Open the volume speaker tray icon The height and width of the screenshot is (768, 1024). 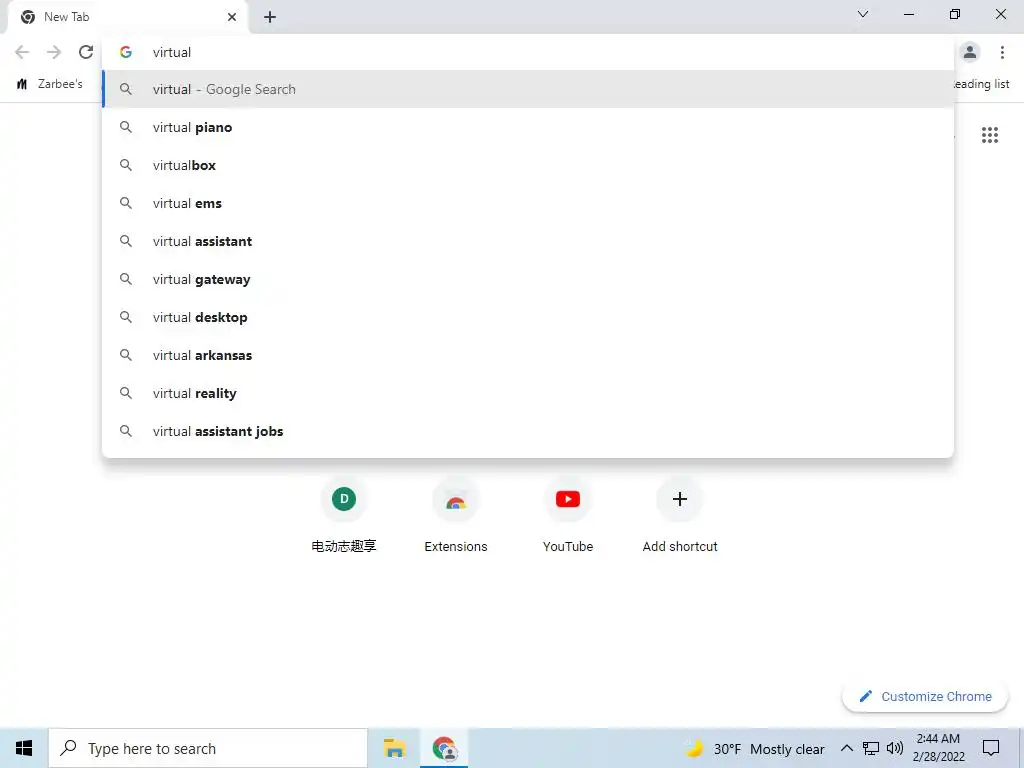point(895,748)
